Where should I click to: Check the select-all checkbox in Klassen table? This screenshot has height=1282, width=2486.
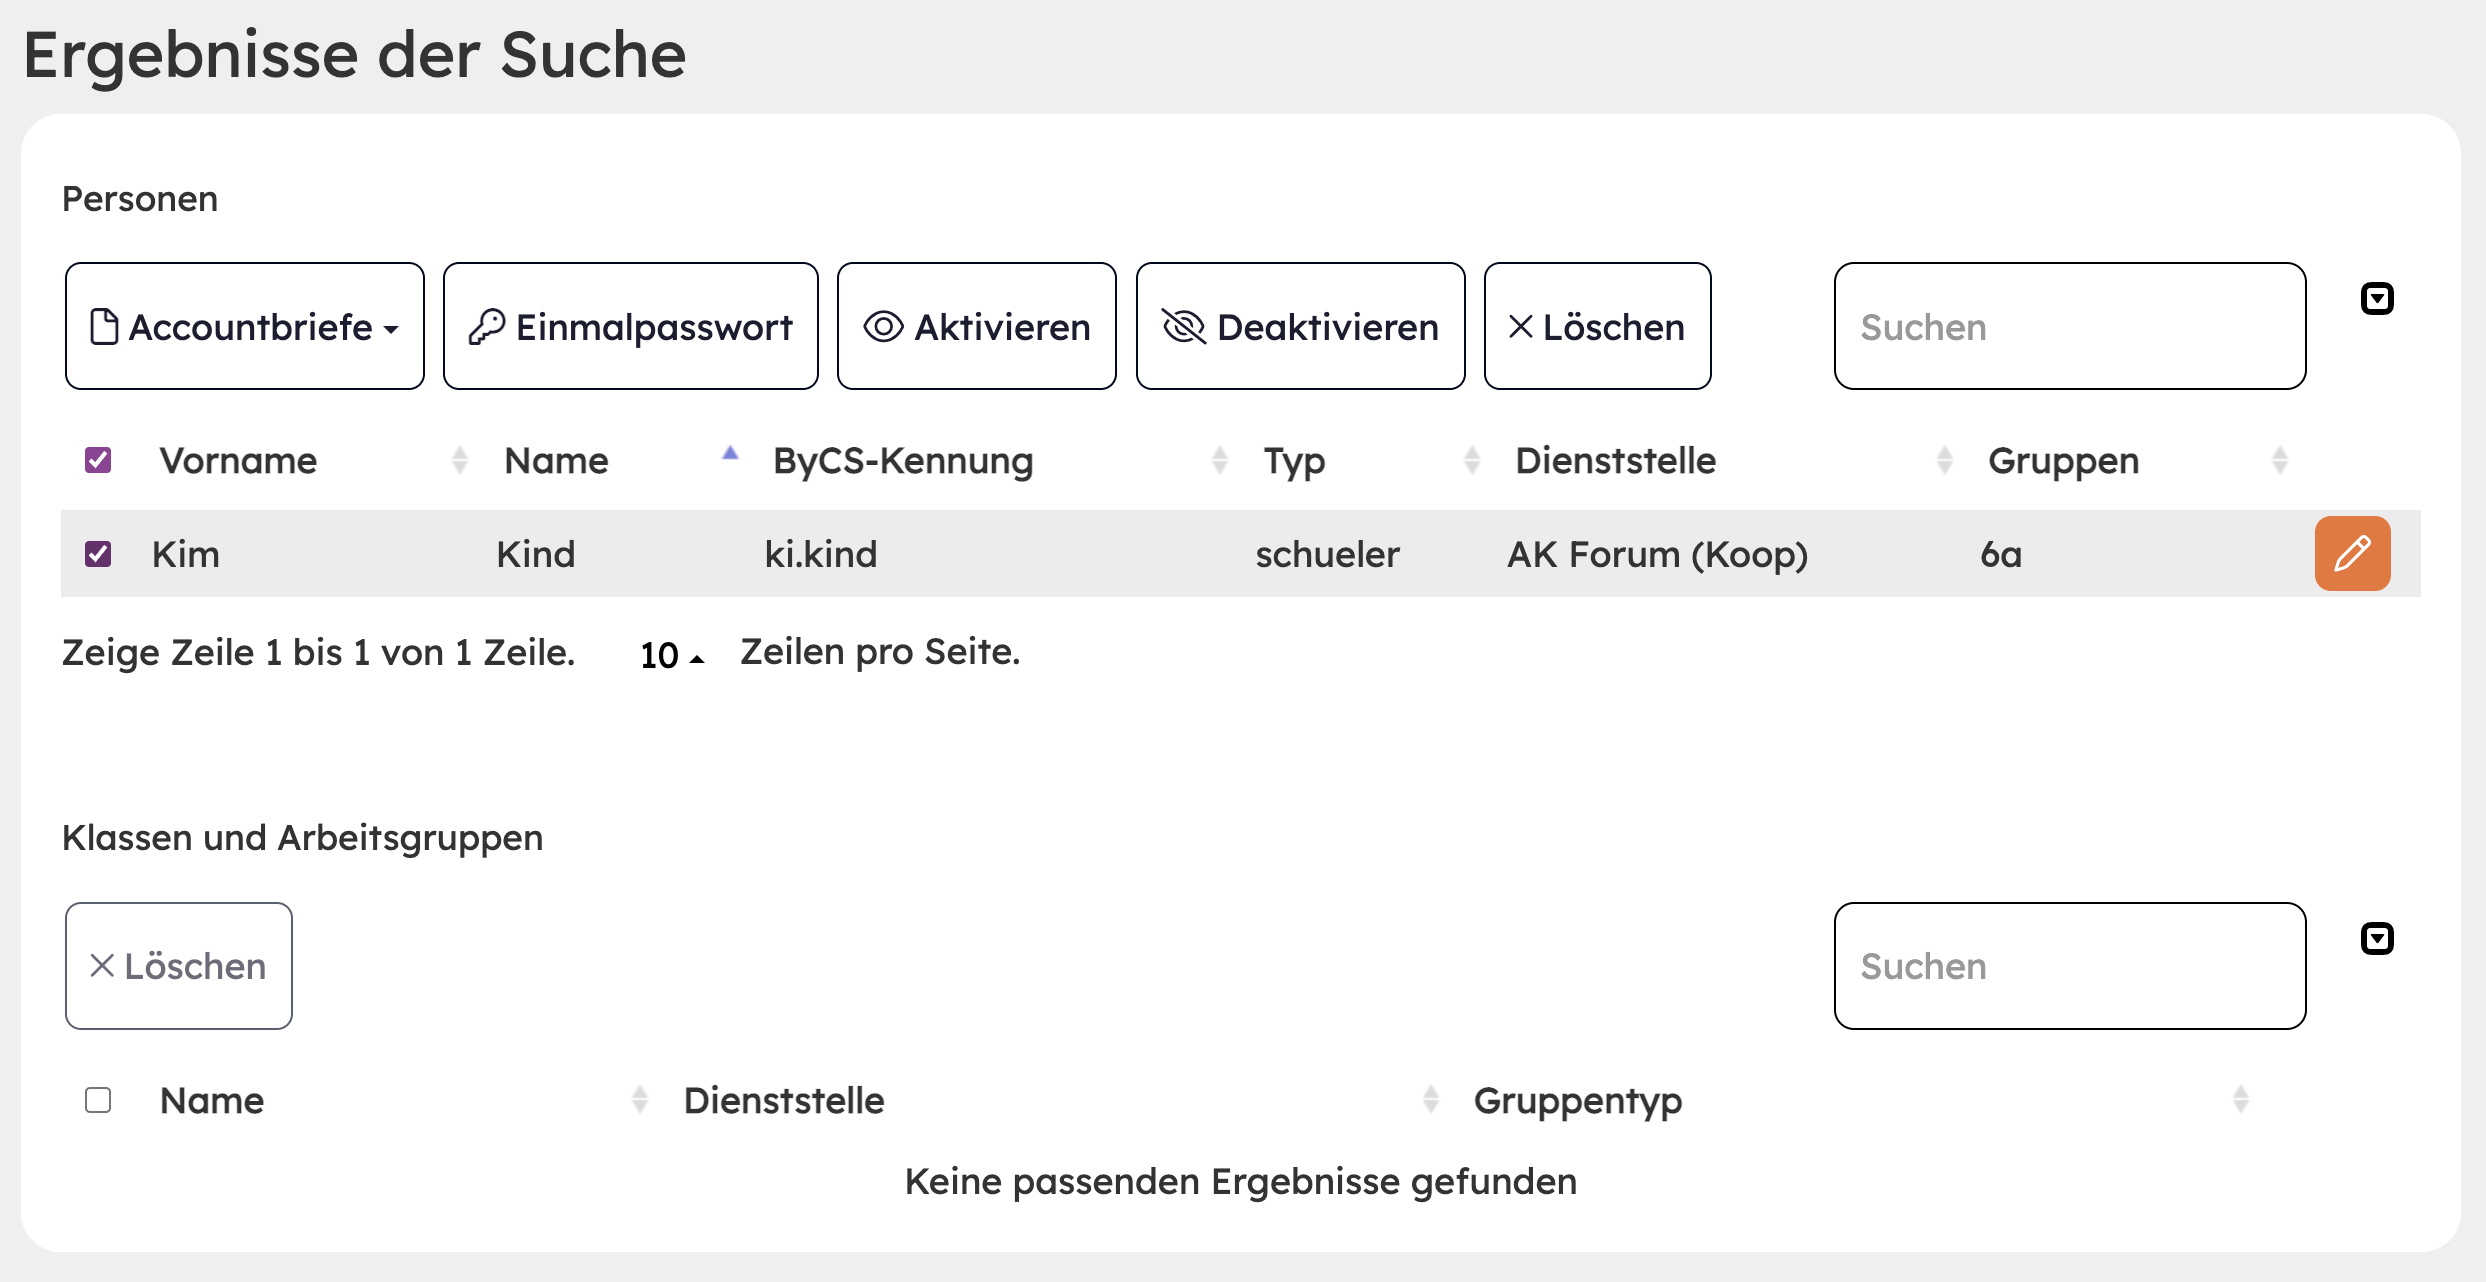pos(98,1100)
